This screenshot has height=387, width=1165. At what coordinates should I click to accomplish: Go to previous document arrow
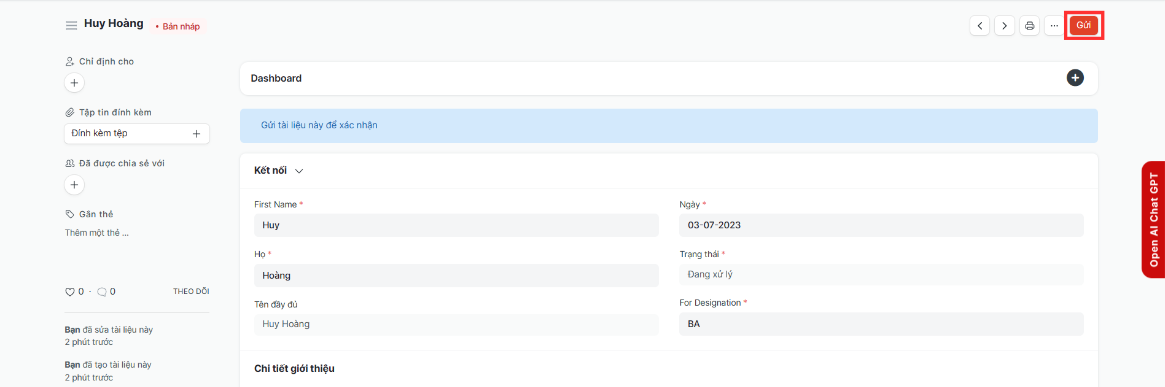[x=980, y=25]
